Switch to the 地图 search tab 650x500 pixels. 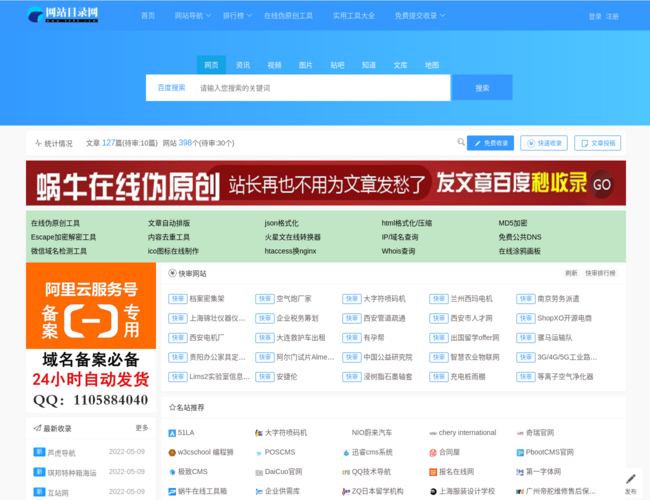tap(432, 65)
